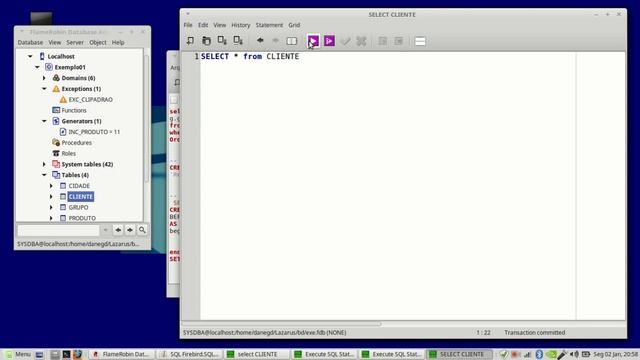Expand the Domains (6) node
The height and width of the screenshot is (360, 640).
(44, 78)
